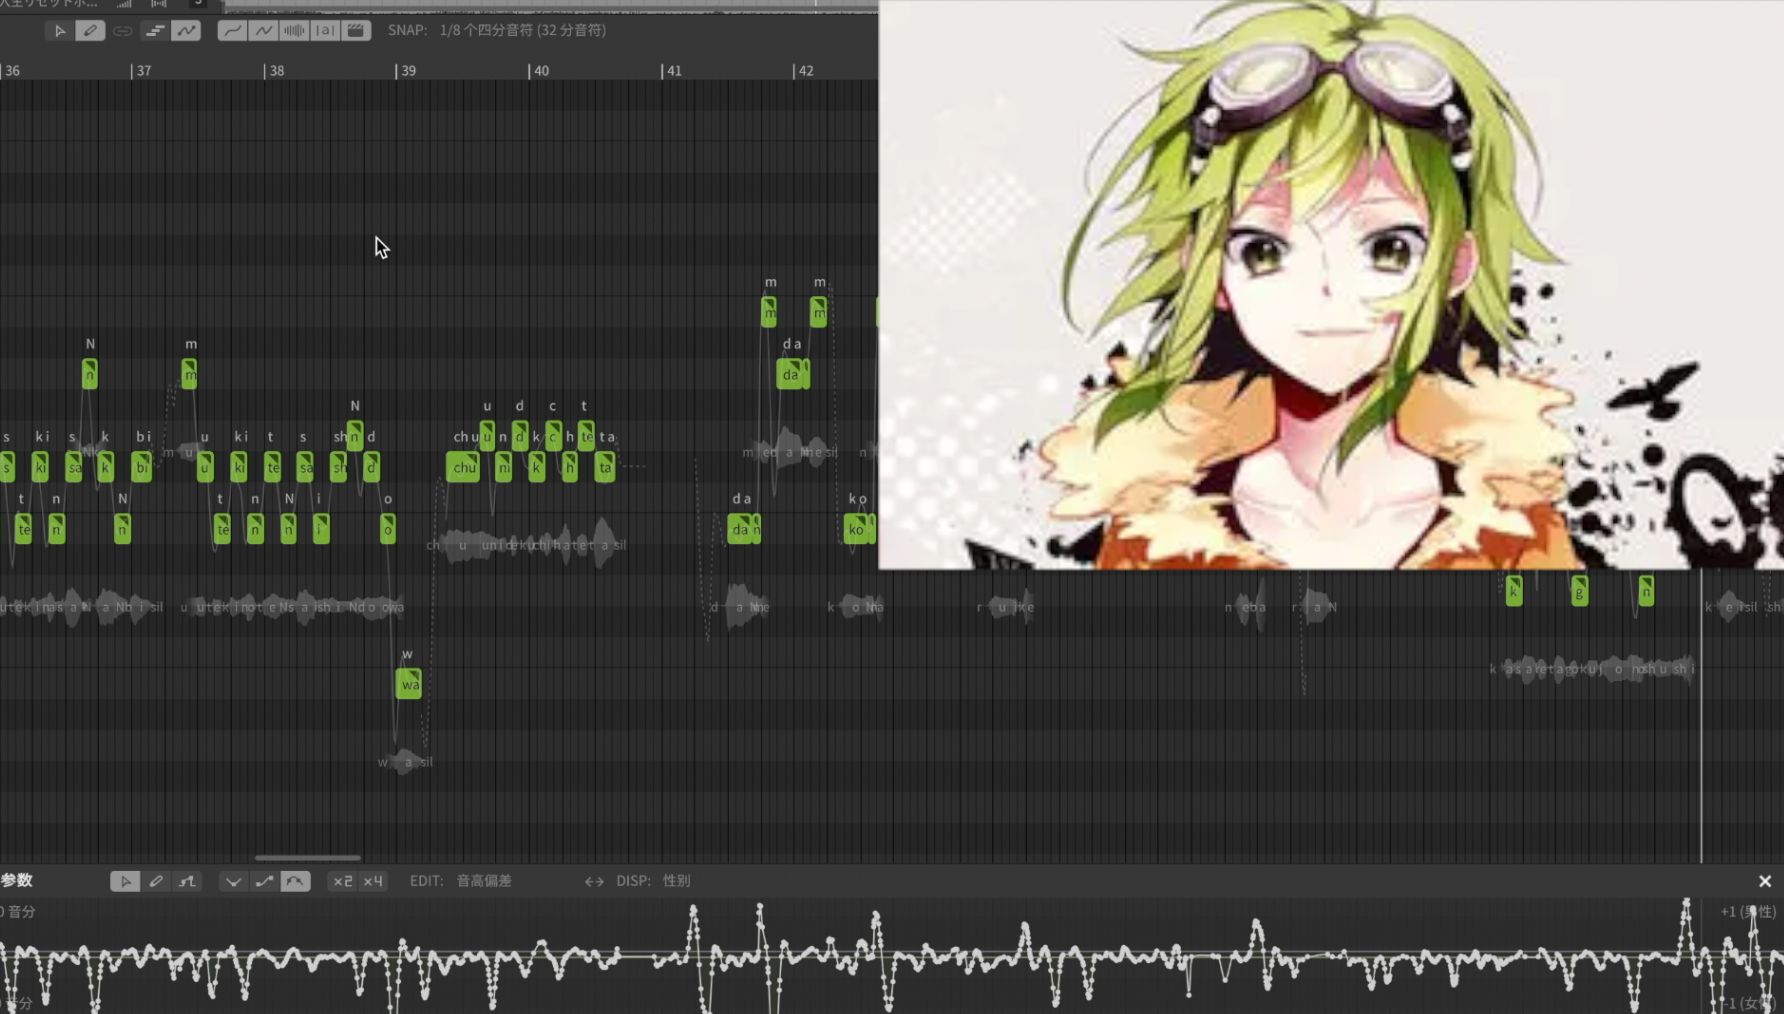Toggle the waveform display icon
The height and width of the screenshot is (1014, 1784).
(x=294, y=31)
